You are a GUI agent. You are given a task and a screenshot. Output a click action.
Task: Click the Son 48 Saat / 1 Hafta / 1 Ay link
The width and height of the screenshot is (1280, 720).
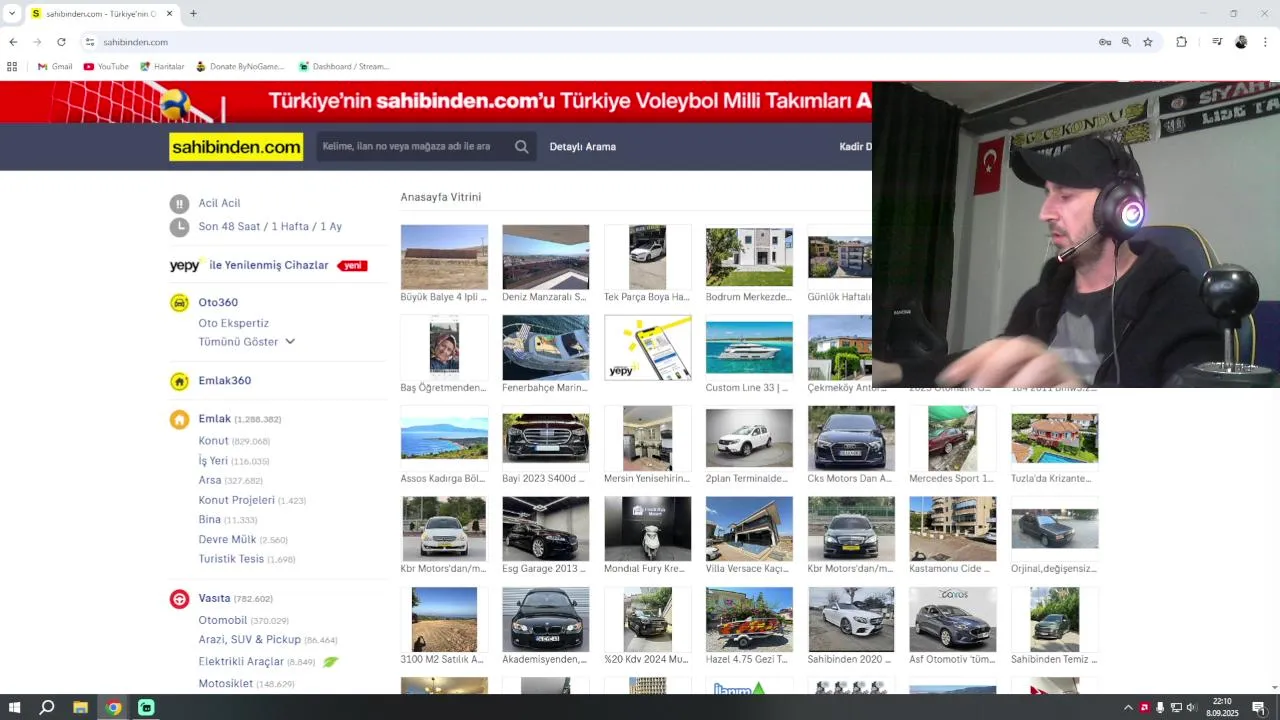pyautogui.click(x=270, y=227)
